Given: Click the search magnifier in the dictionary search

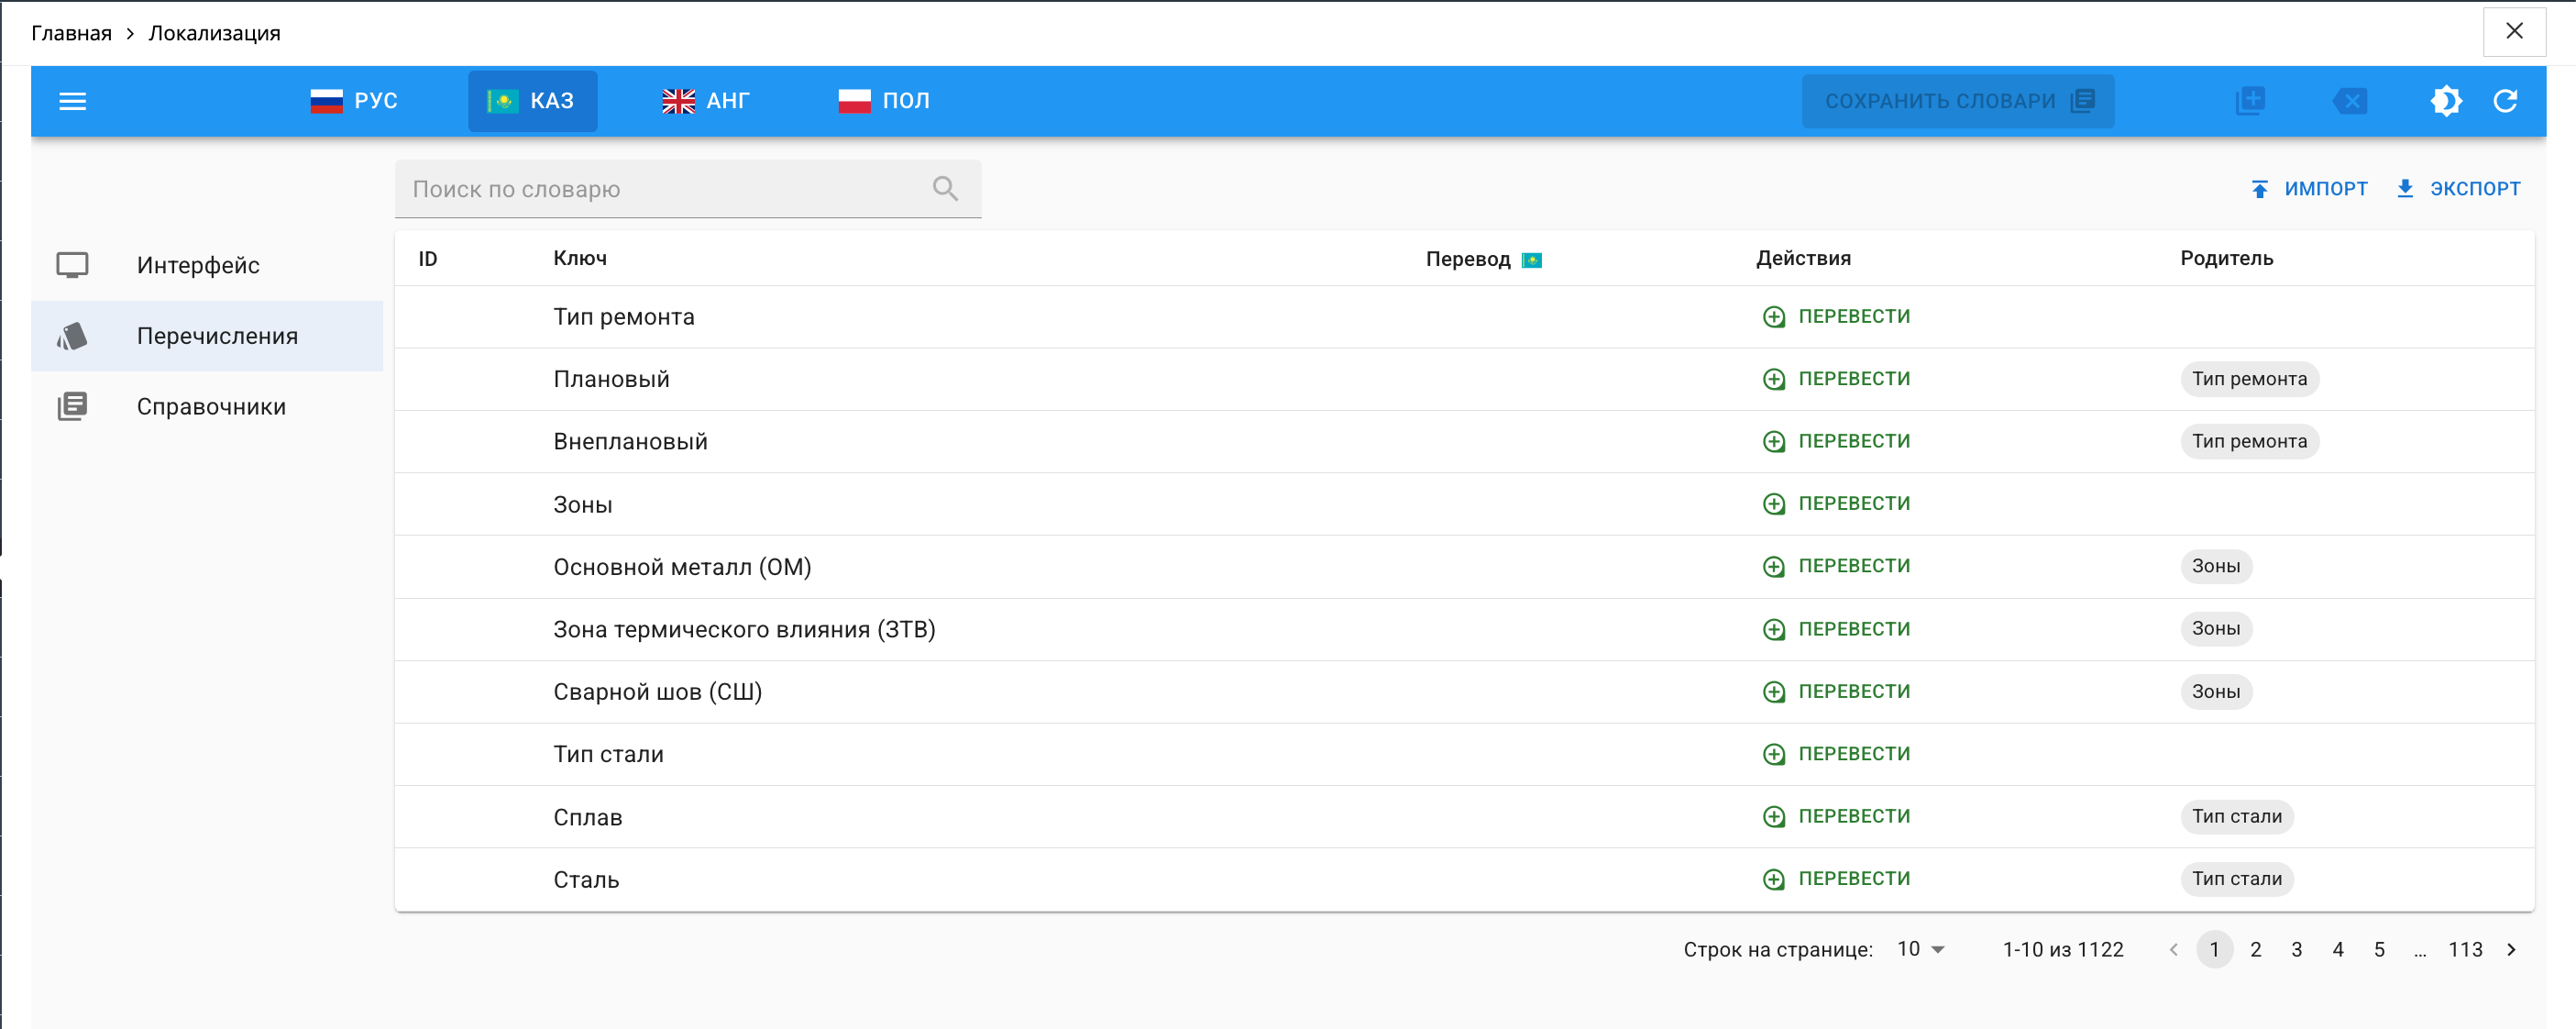Looking at the screenshot, I should 944,188.
